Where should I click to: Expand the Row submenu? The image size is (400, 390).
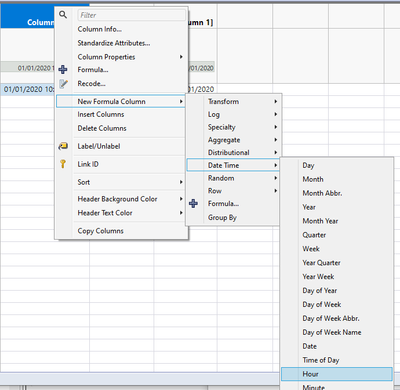(x=233, y=191)
